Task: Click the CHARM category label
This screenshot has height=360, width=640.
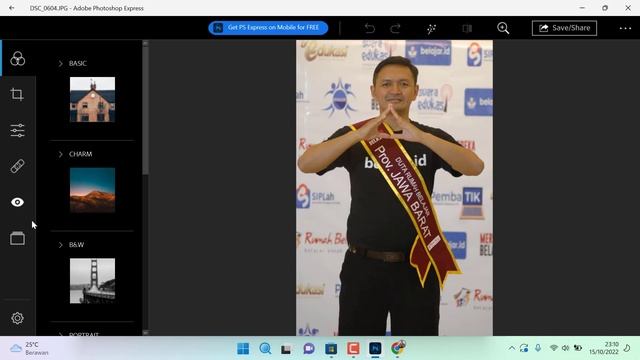Action: 80,154
